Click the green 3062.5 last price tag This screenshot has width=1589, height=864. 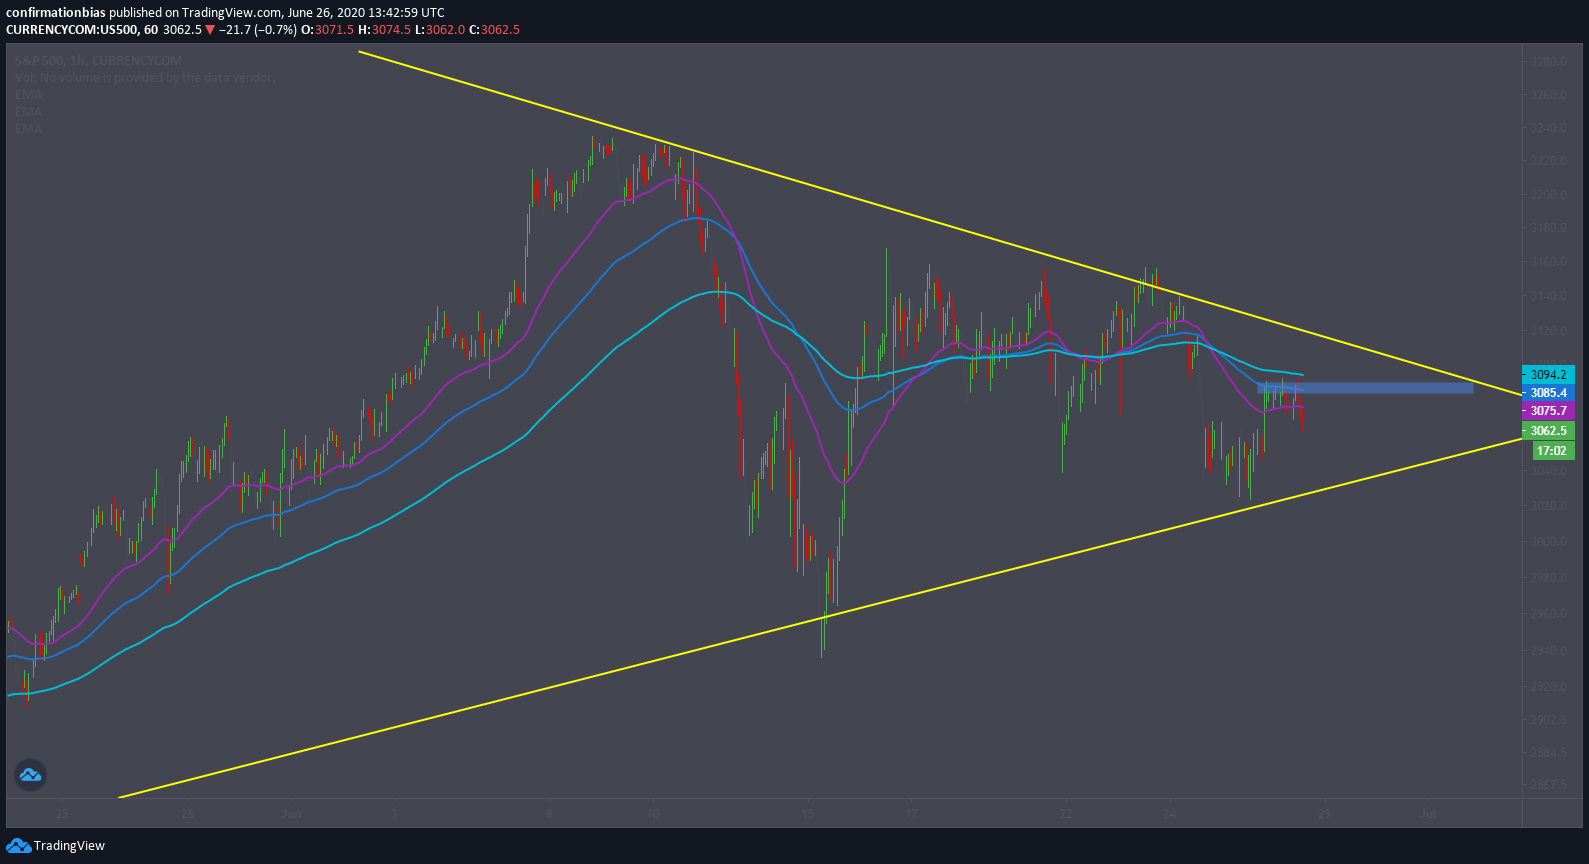1548,431
